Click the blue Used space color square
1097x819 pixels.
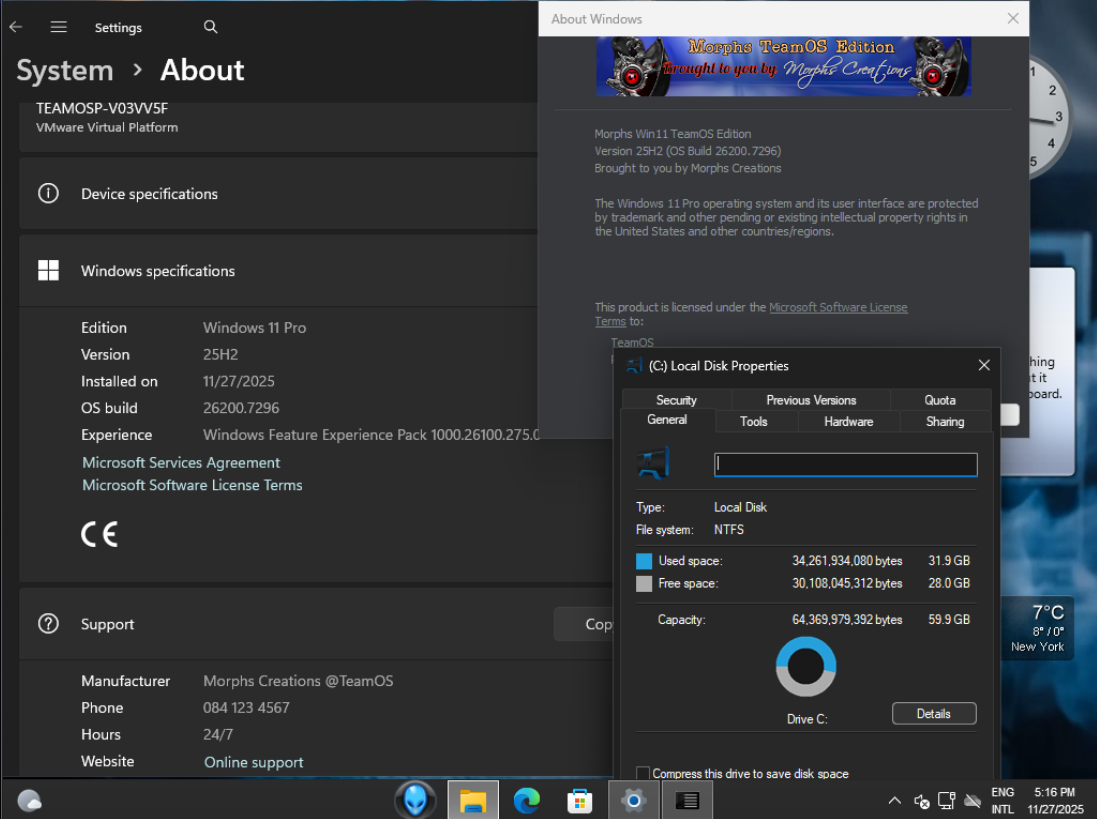pyautogui.click(x=644, y=561)
